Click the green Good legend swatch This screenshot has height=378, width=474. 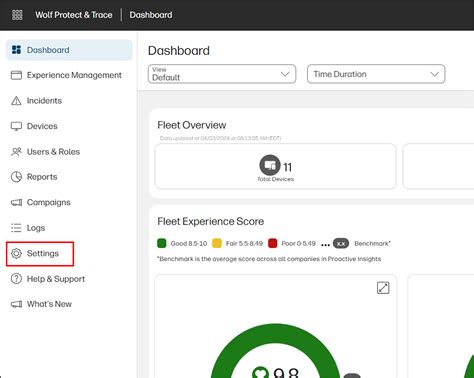[x=162, y=243]
